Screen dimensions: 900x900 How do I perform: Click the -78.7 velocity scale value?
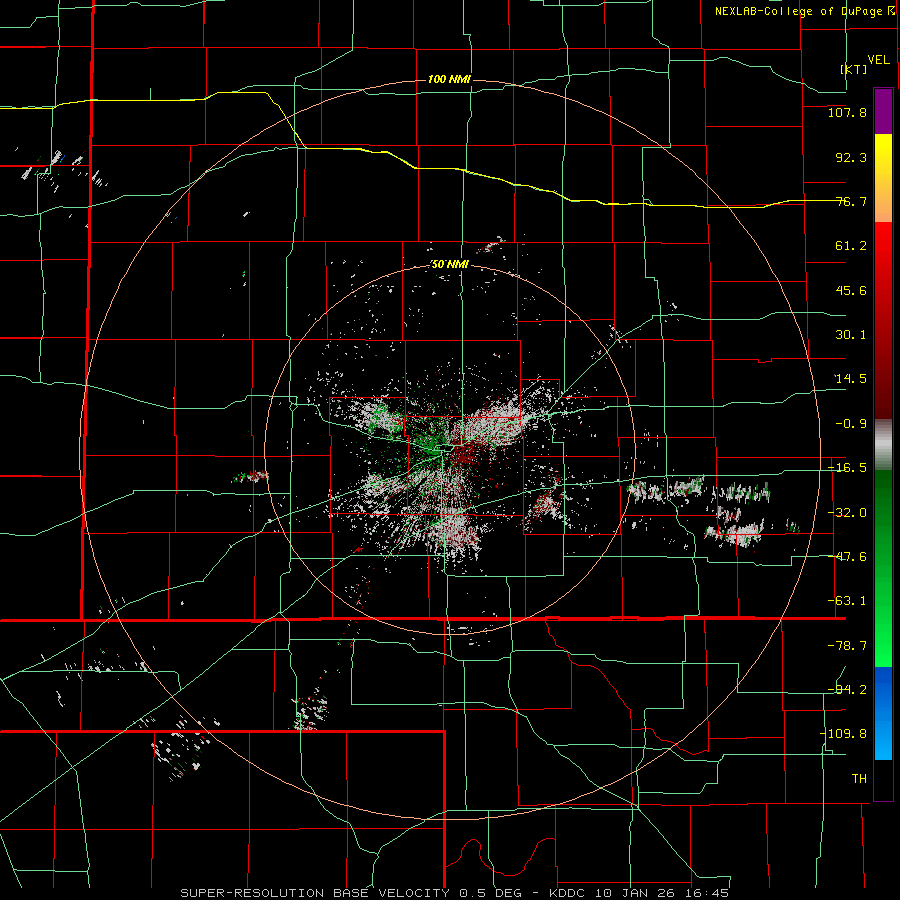pos(847,646)
